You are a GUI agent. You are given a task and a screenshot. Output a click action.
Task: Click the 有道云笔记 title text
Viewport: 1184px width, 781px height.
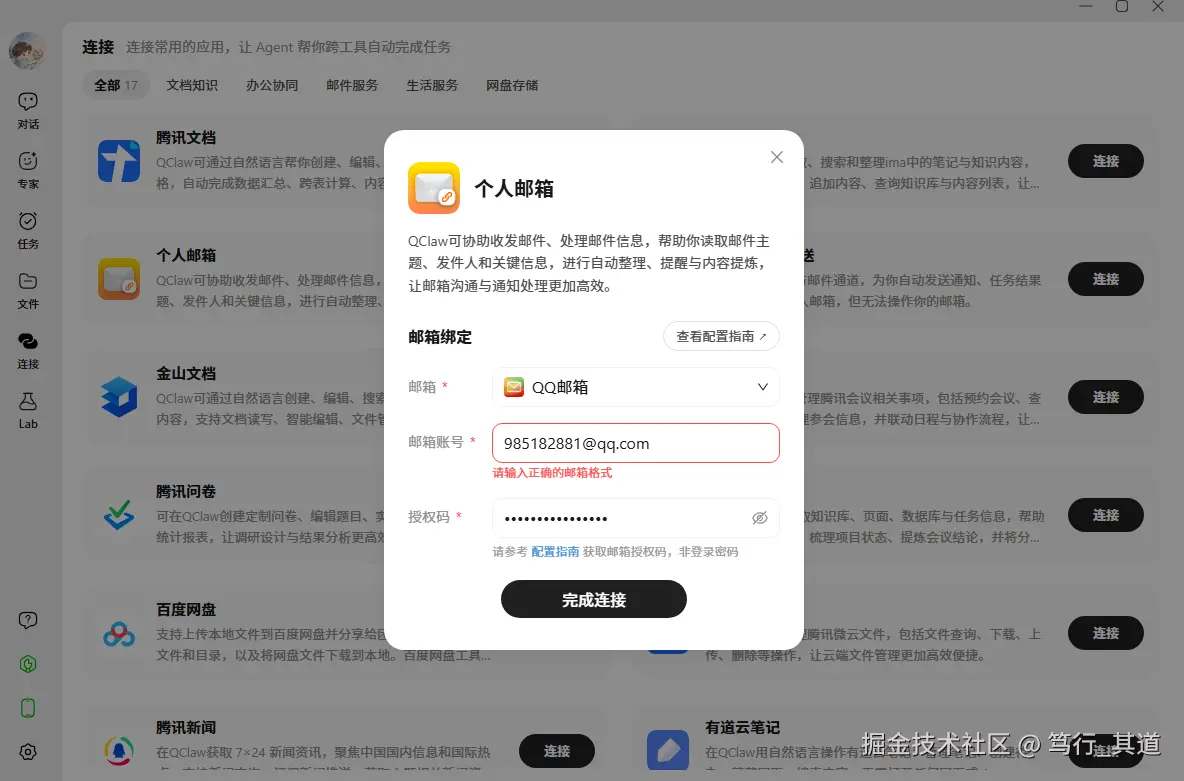tap(742, 727)
